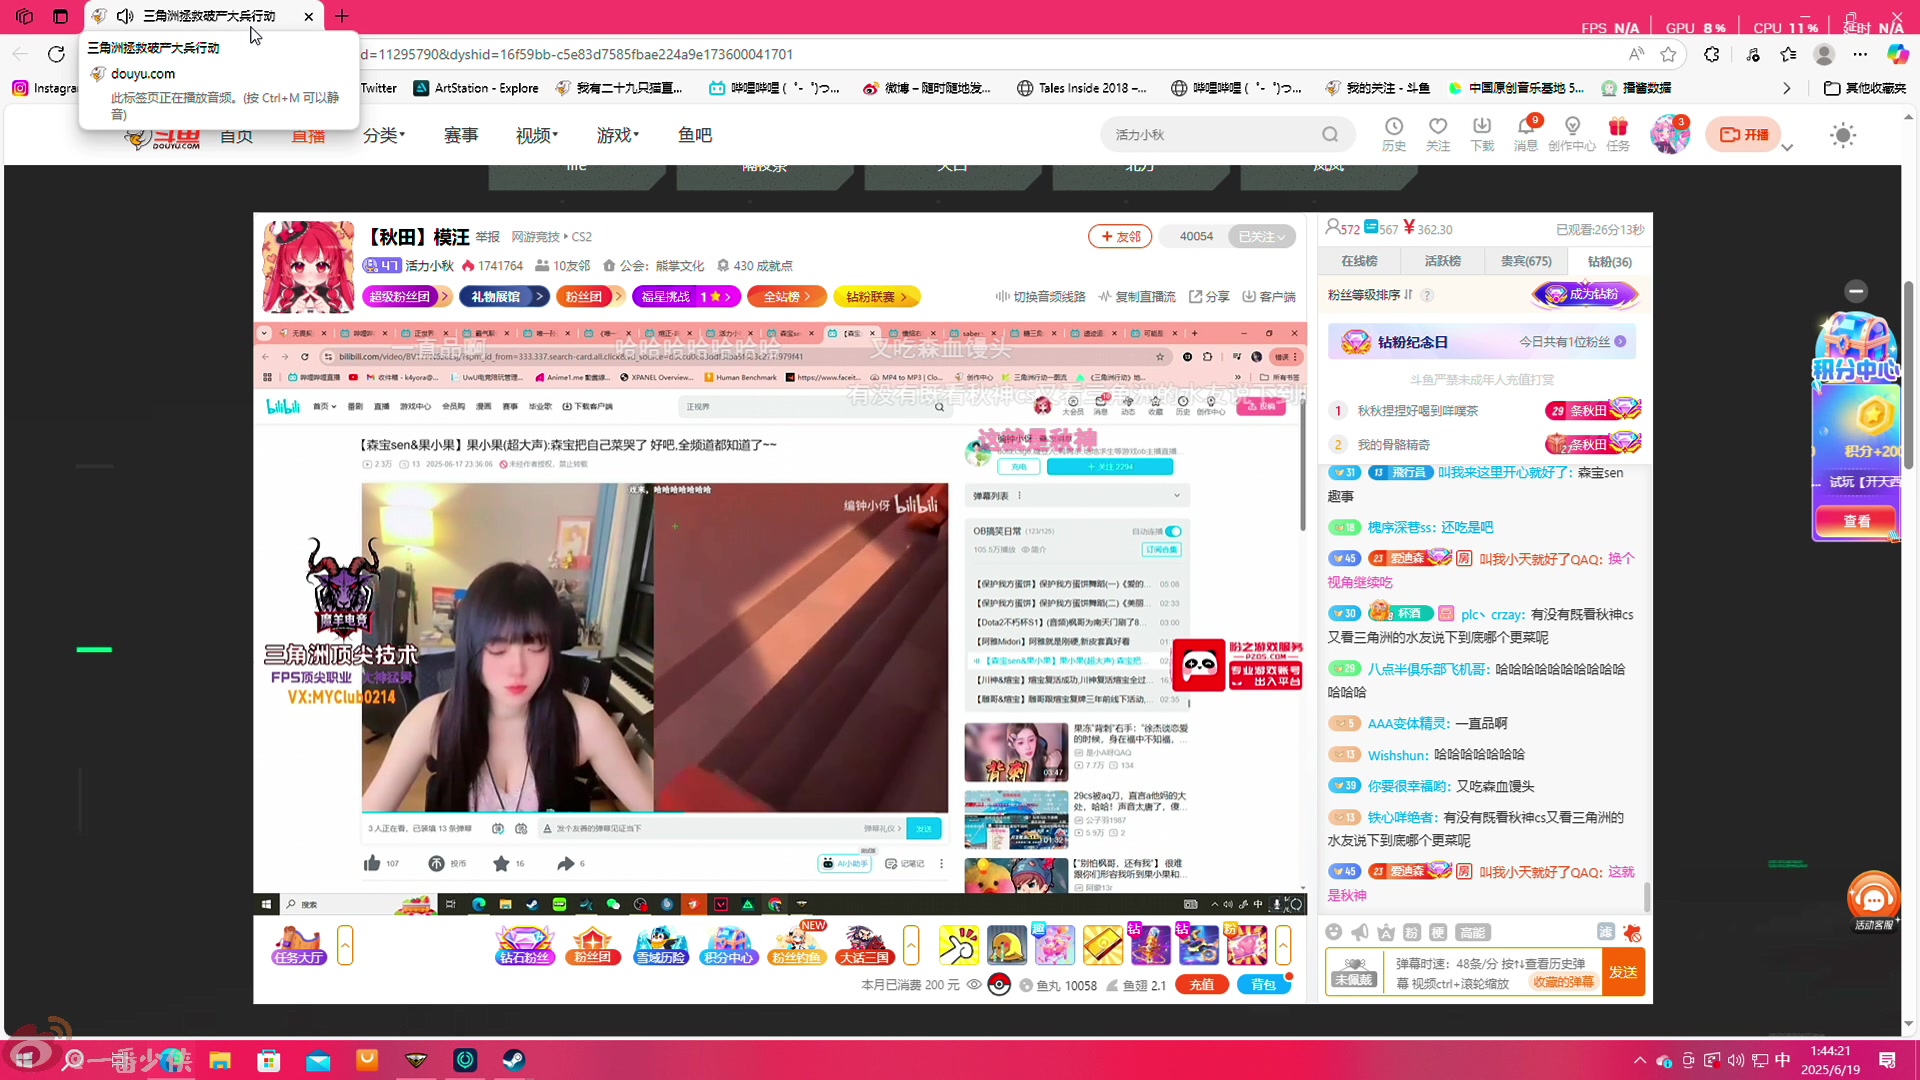The height and width of the screenshot is (1080, 1920).
Task: Toggle the 滤 chat filter button
Action: (1606, 932)
